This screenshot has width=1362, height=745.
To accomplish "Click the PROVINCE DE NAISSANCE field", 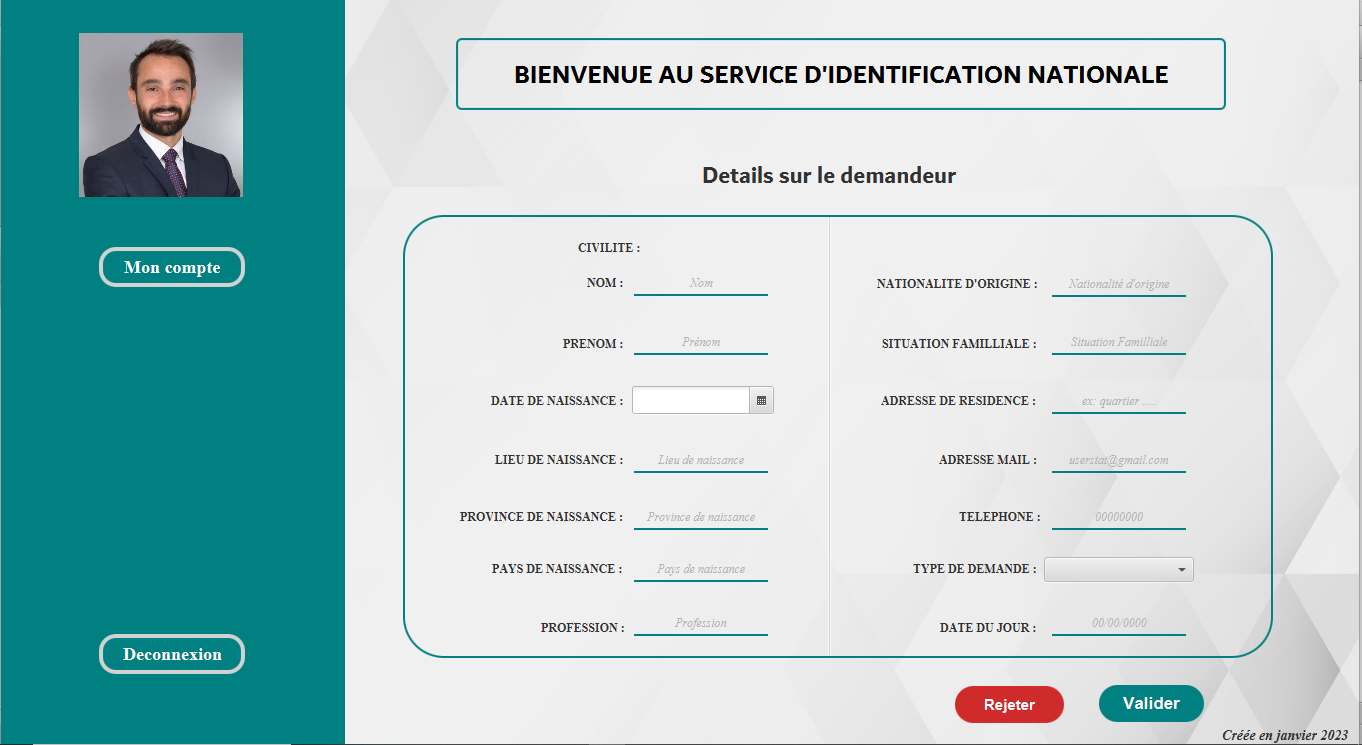I will click(x=701, y=516).
